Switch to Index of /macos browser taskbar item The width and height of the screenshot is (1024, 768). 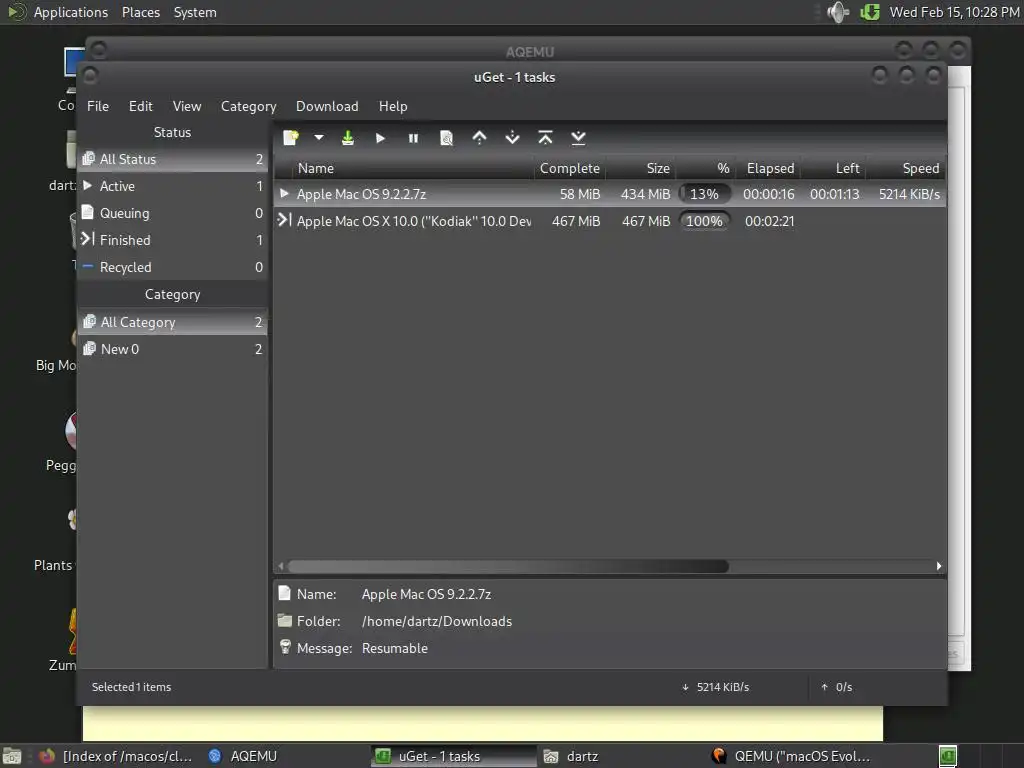116,756
